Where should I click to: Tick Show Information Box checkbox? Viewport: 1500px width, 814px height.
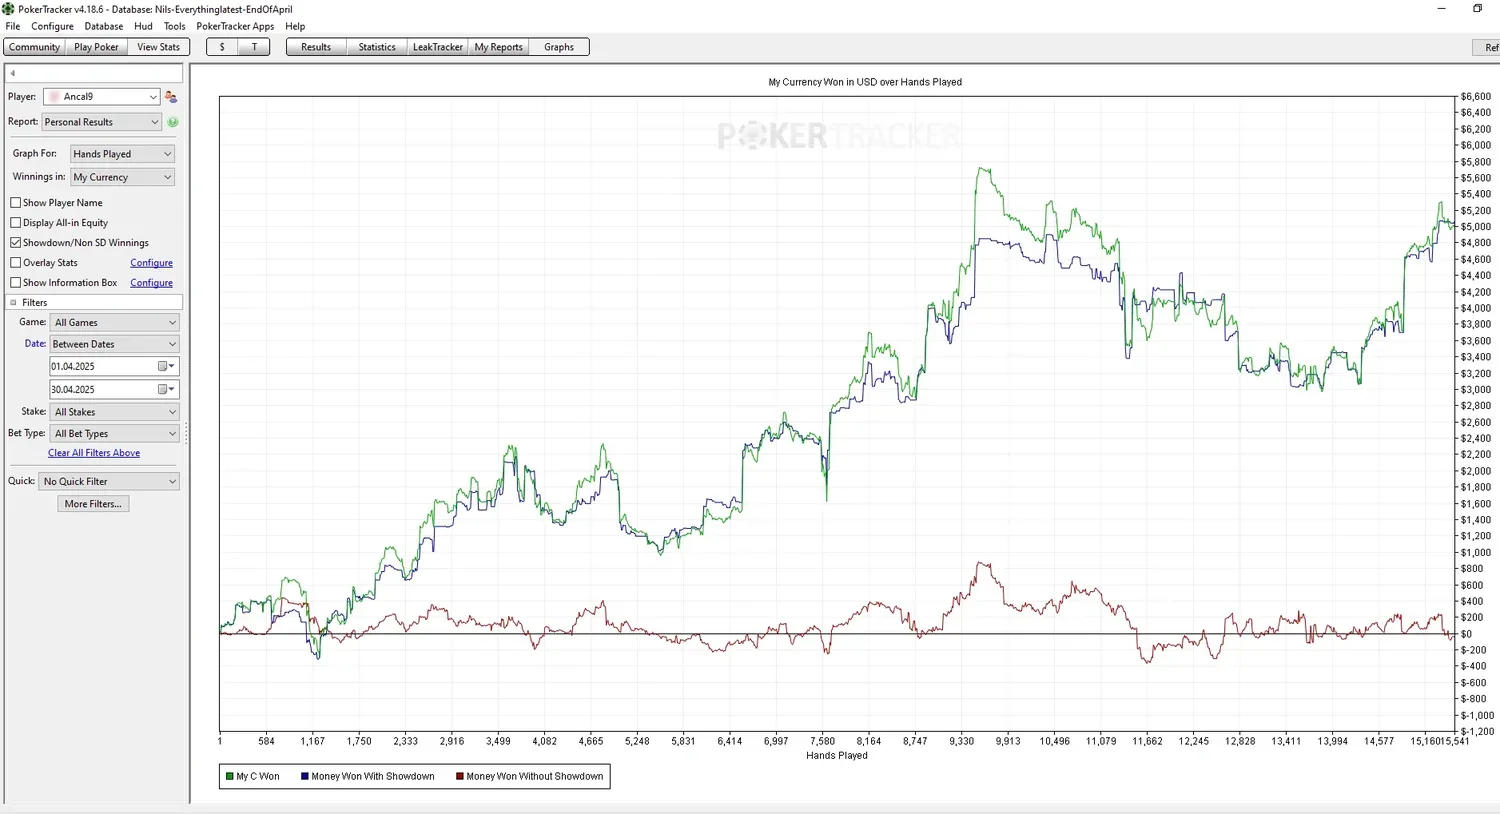[x=15, y=282]
